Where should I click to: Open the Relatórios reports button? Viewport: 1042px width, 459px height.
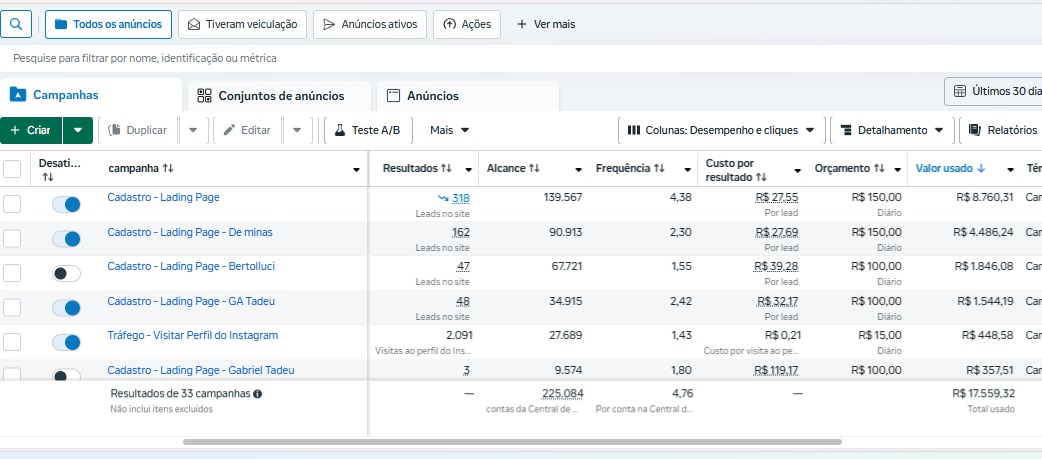click(x=1001, y=130)
